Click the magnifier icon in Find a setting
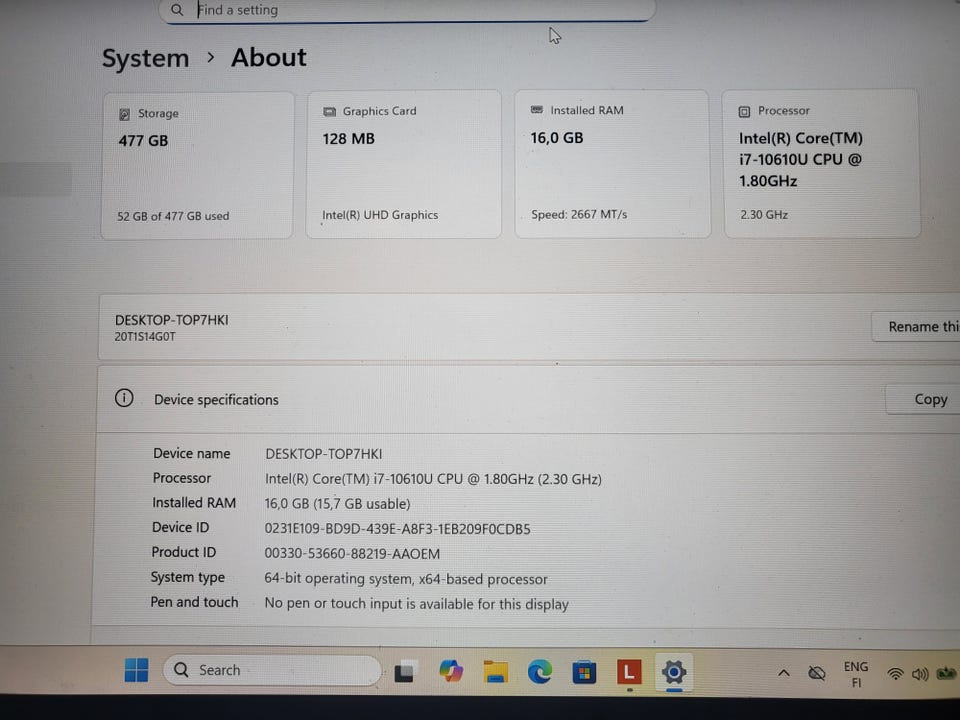960x720 pixels. coord(177,10)
